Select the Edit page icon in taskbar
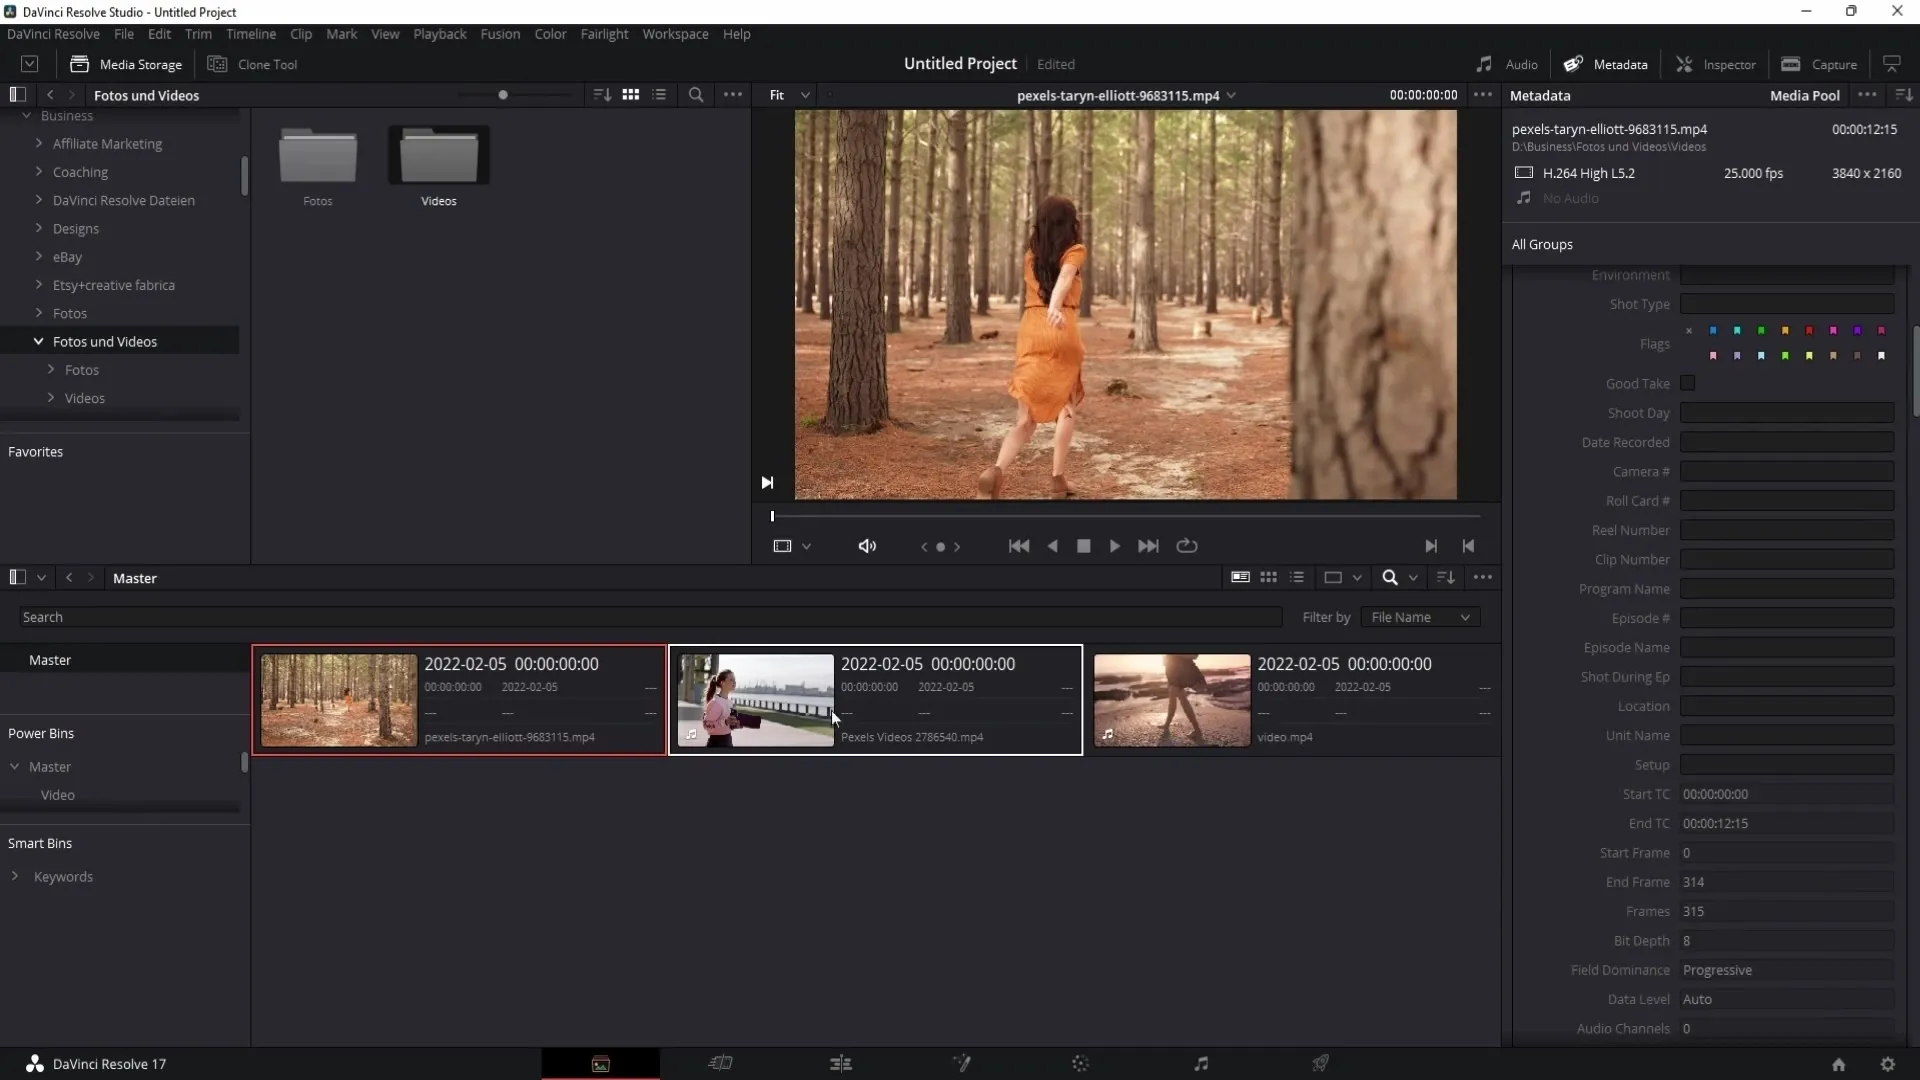Image resolution: width=1920 pixels, height=1080 pixels. [x=840, y=1063]
